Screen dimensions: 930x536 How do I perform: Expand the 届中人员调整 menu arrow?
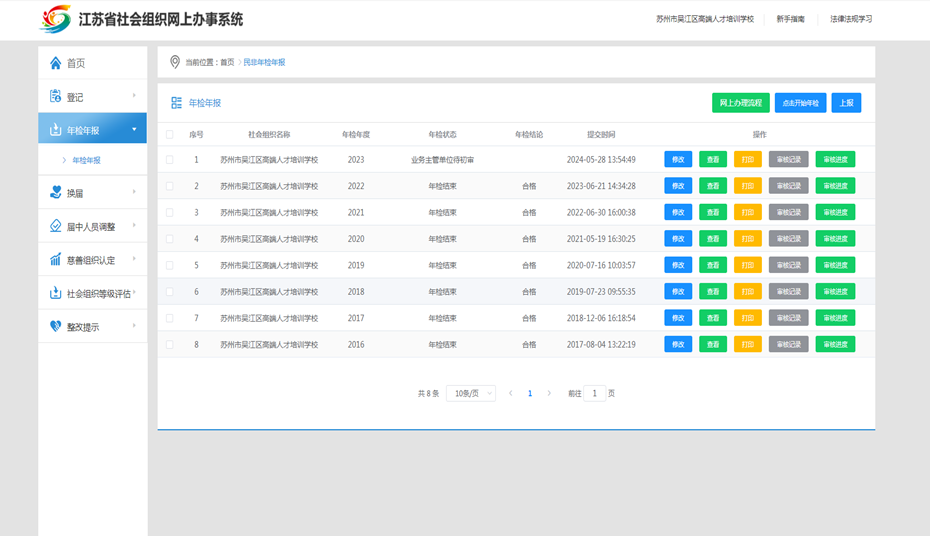134,225
